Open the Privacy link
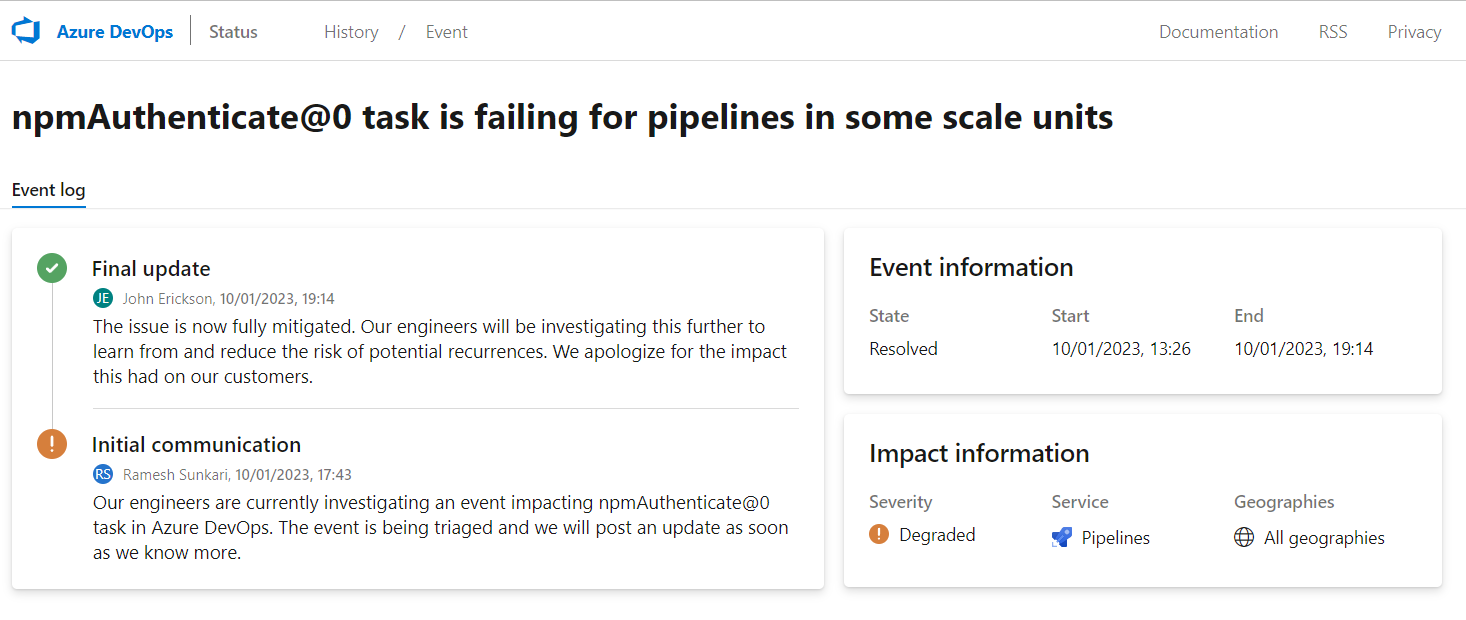The width and height of the screenshot is (1466, 620). point(1414,32)
